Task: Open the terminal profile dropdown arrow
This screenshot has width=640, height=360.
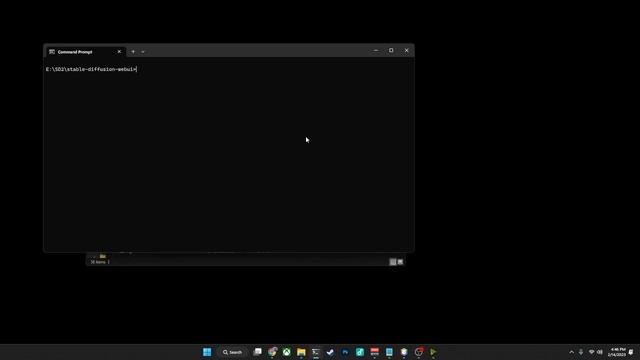Action: click(x=143, y=52)
